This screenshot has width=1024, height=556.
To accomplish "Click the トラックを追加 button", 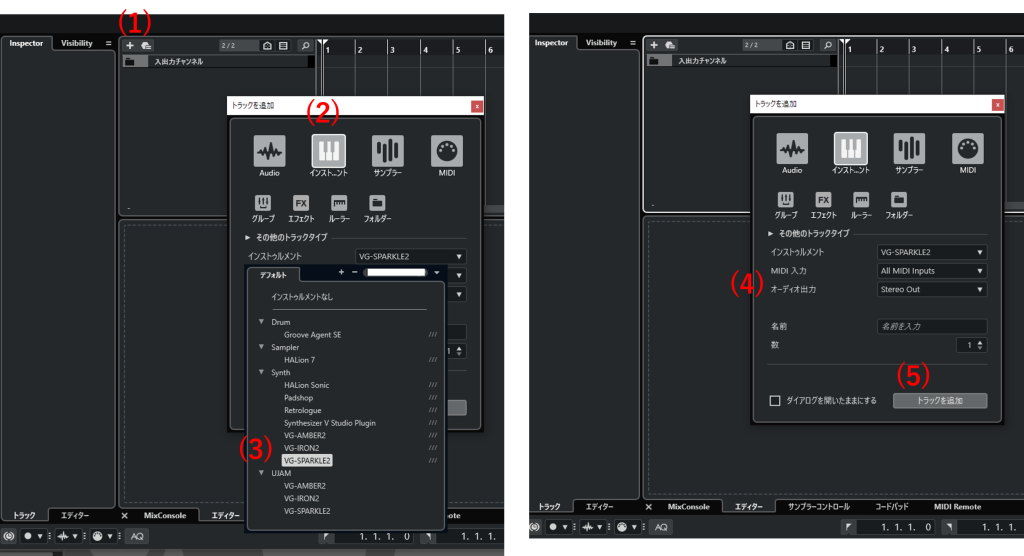I will pos(938,401).
